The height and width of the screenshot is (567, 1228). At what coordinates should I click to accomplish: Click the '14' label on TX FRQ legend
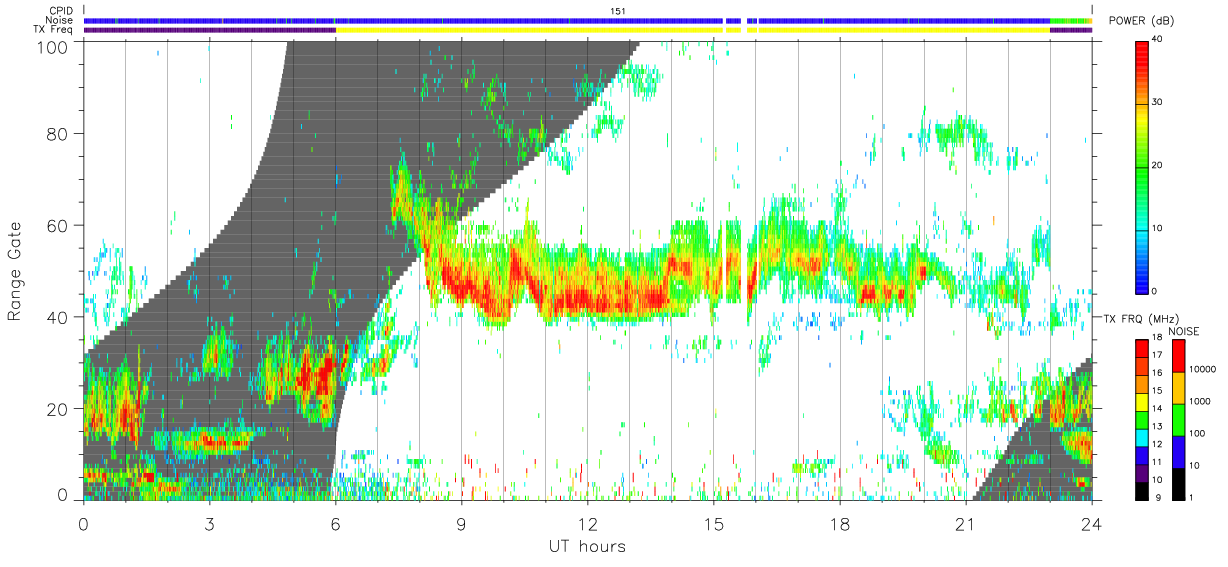pos(1155,409)
